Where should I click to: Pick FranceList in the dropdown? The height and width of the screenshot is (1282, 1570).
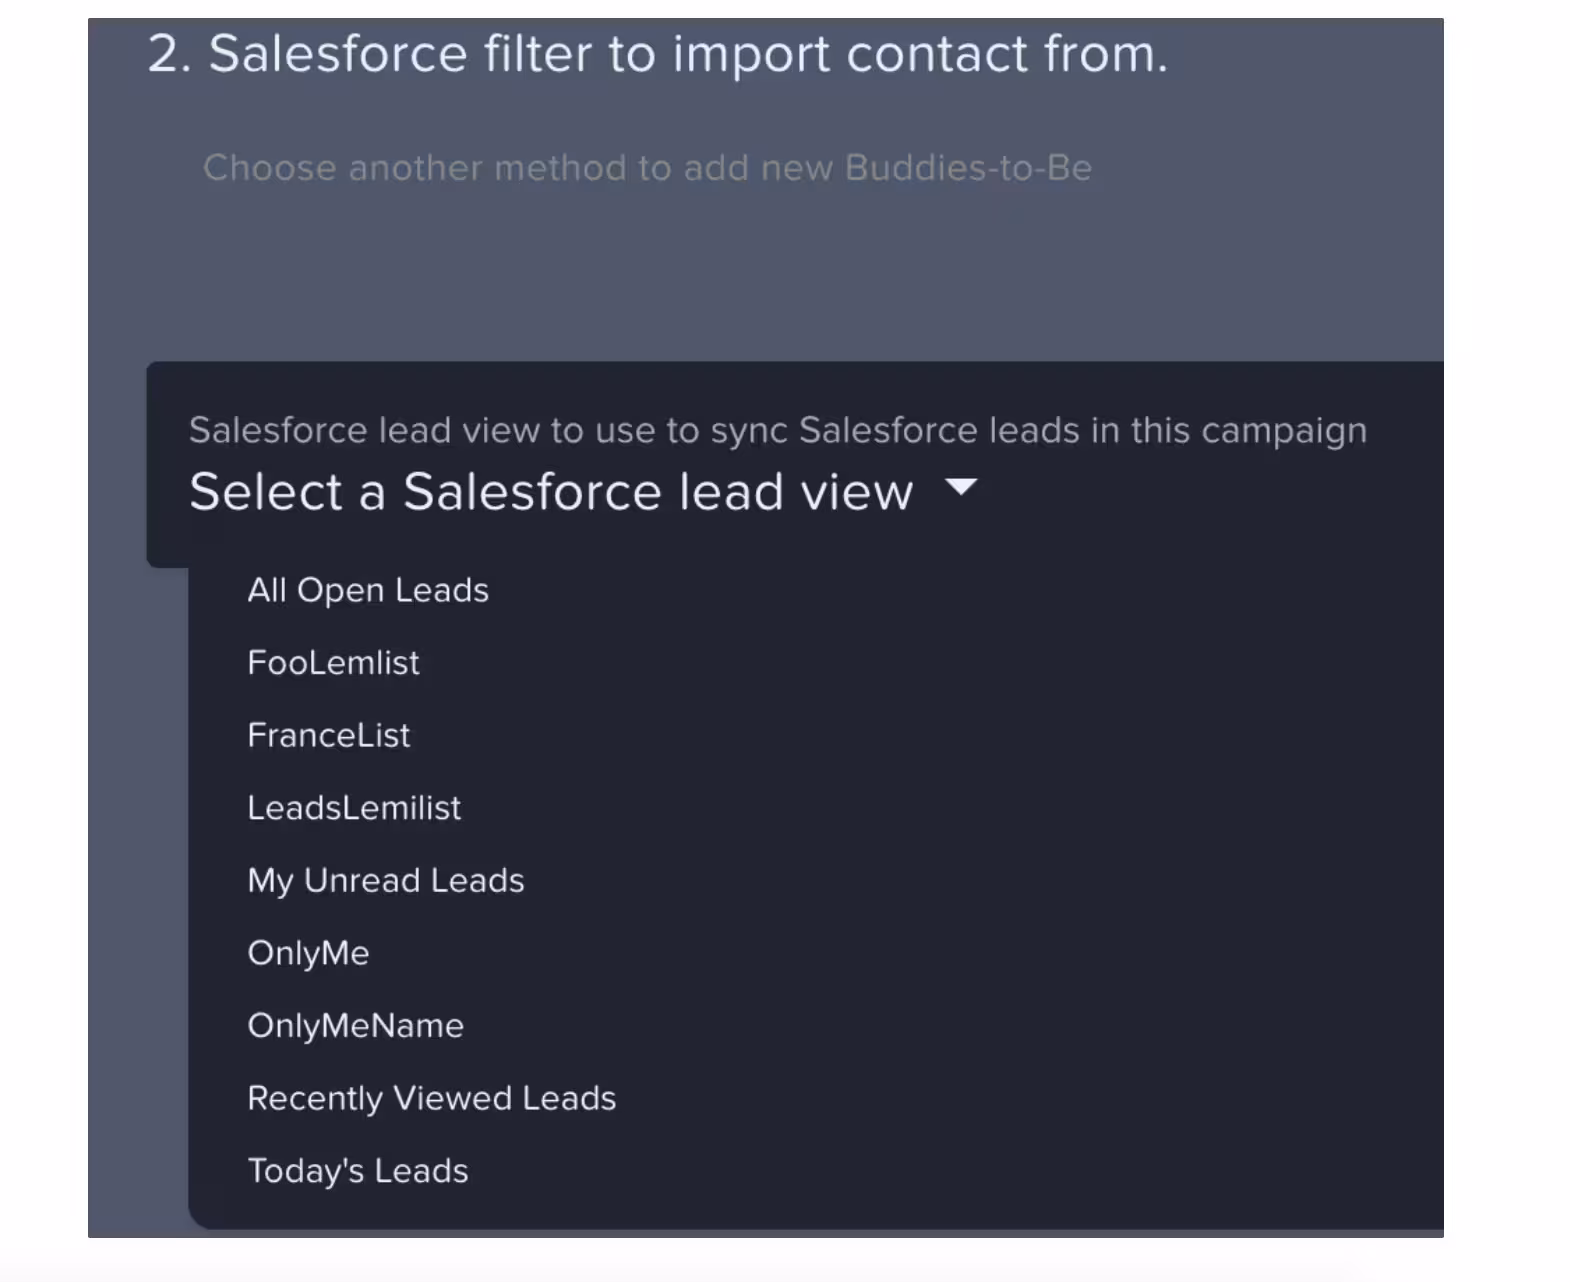[328, 735]
